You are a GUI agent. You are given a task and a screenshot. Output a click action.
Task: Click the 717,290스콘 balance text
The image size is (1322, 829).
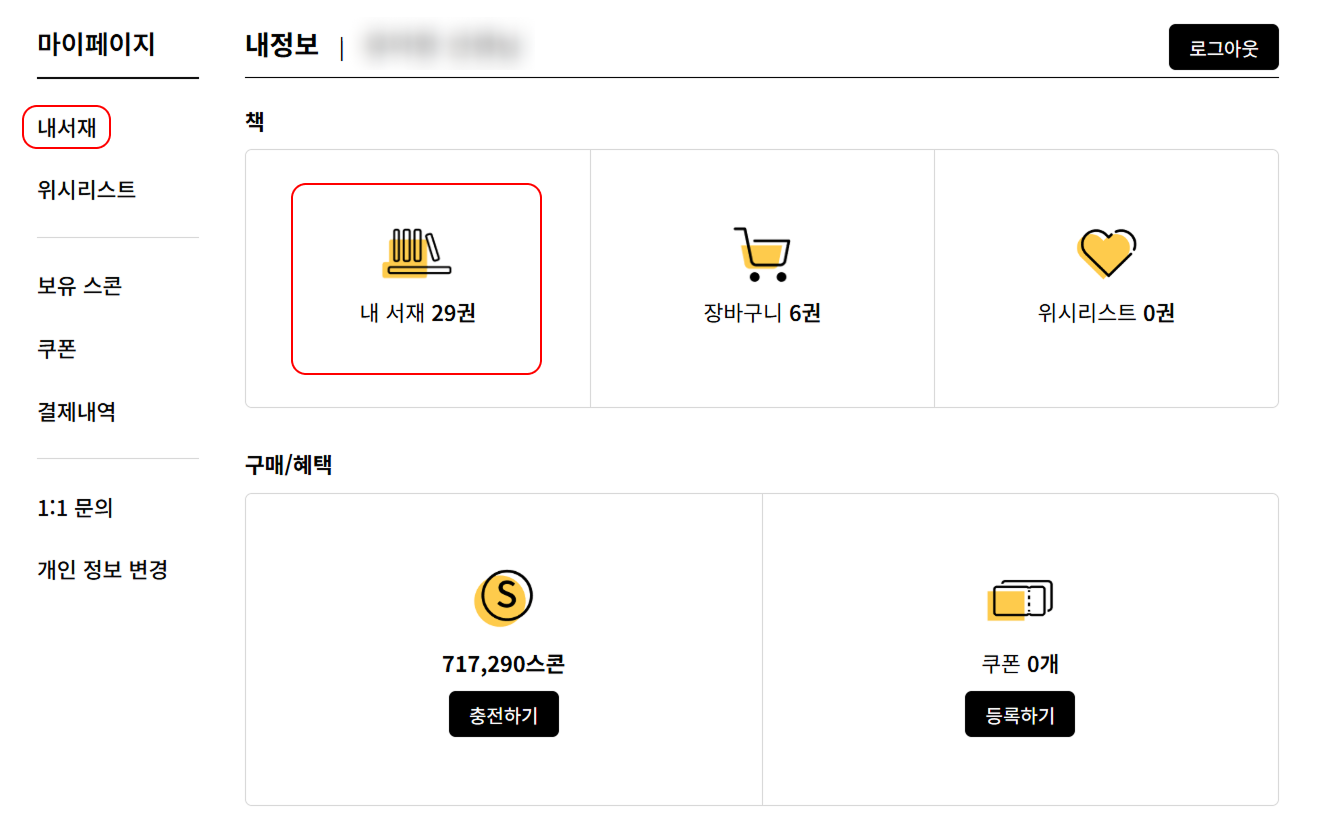503,664
